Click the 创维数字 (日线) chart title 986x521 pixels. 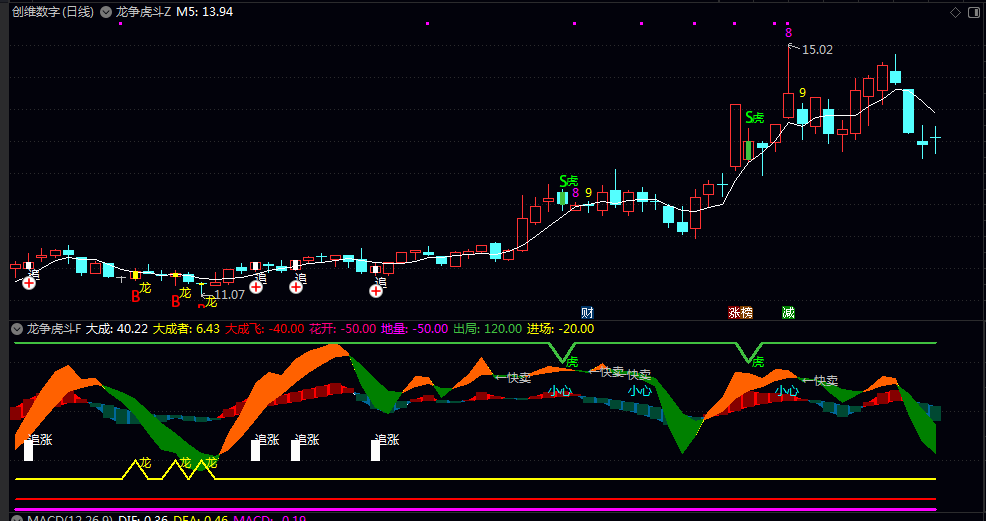(x=53, y=12)
